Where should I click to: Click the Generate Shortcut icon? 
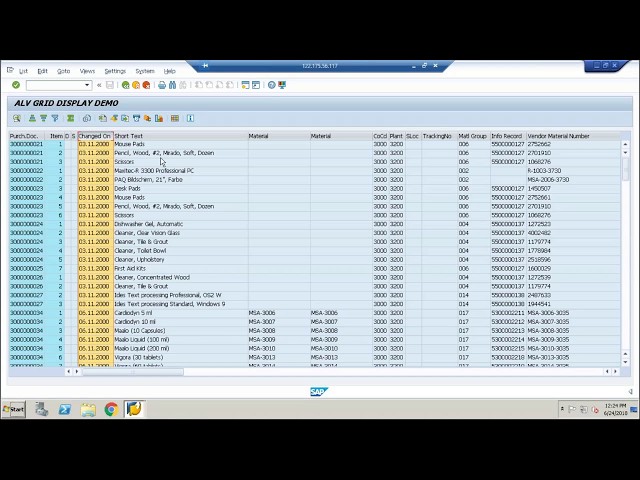pos(256,85)
